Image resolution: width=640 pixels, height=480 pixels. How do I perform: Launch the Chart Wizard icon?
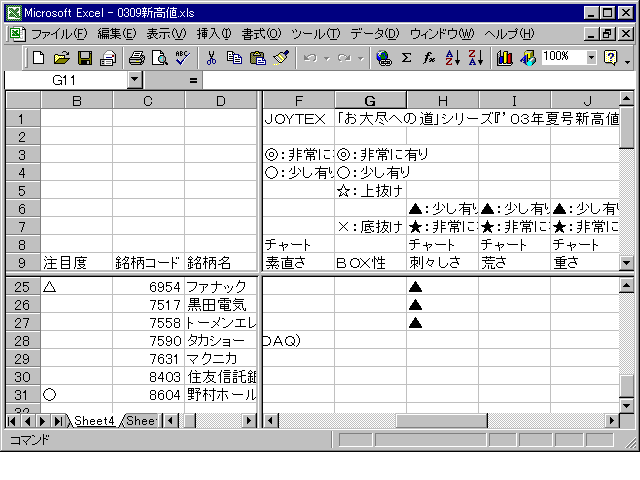click(504, 58)
